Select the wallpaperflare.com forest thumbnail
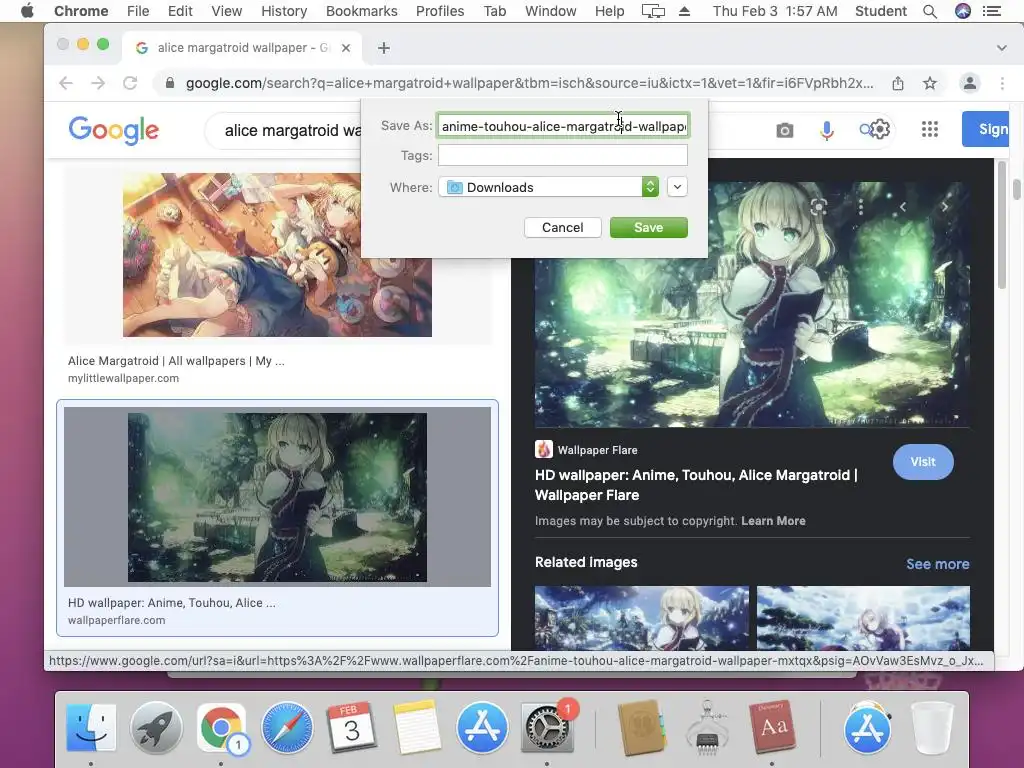 (278, 497)
